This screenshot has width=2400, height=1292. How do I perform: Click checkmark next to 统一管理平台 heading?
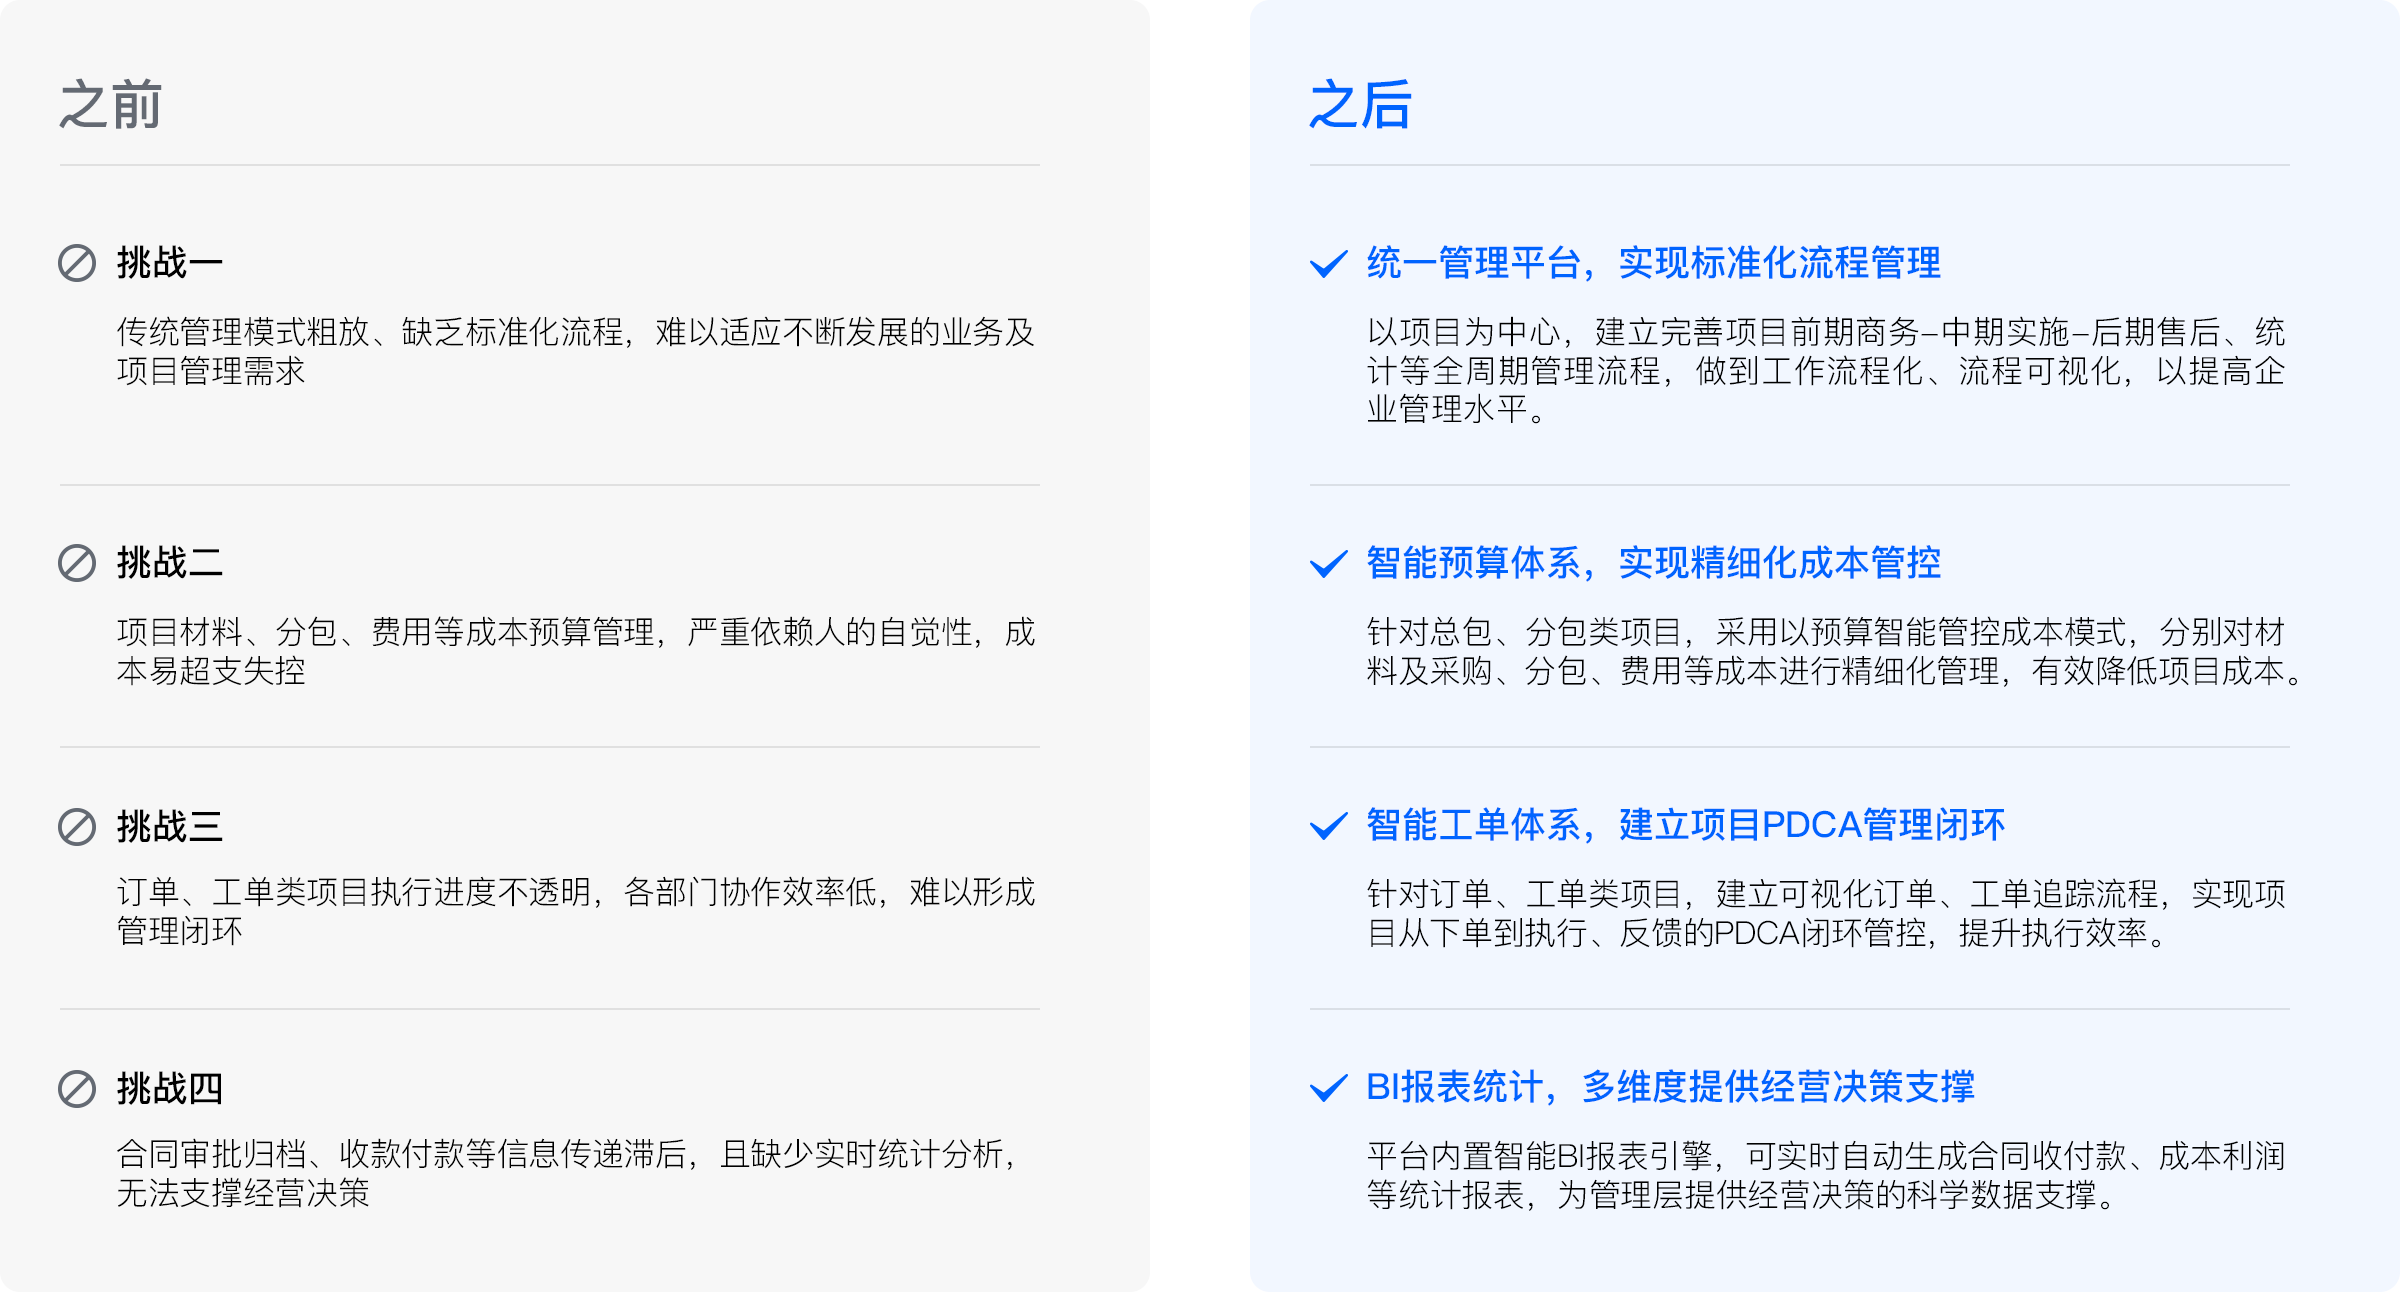tap(1328, 264)
